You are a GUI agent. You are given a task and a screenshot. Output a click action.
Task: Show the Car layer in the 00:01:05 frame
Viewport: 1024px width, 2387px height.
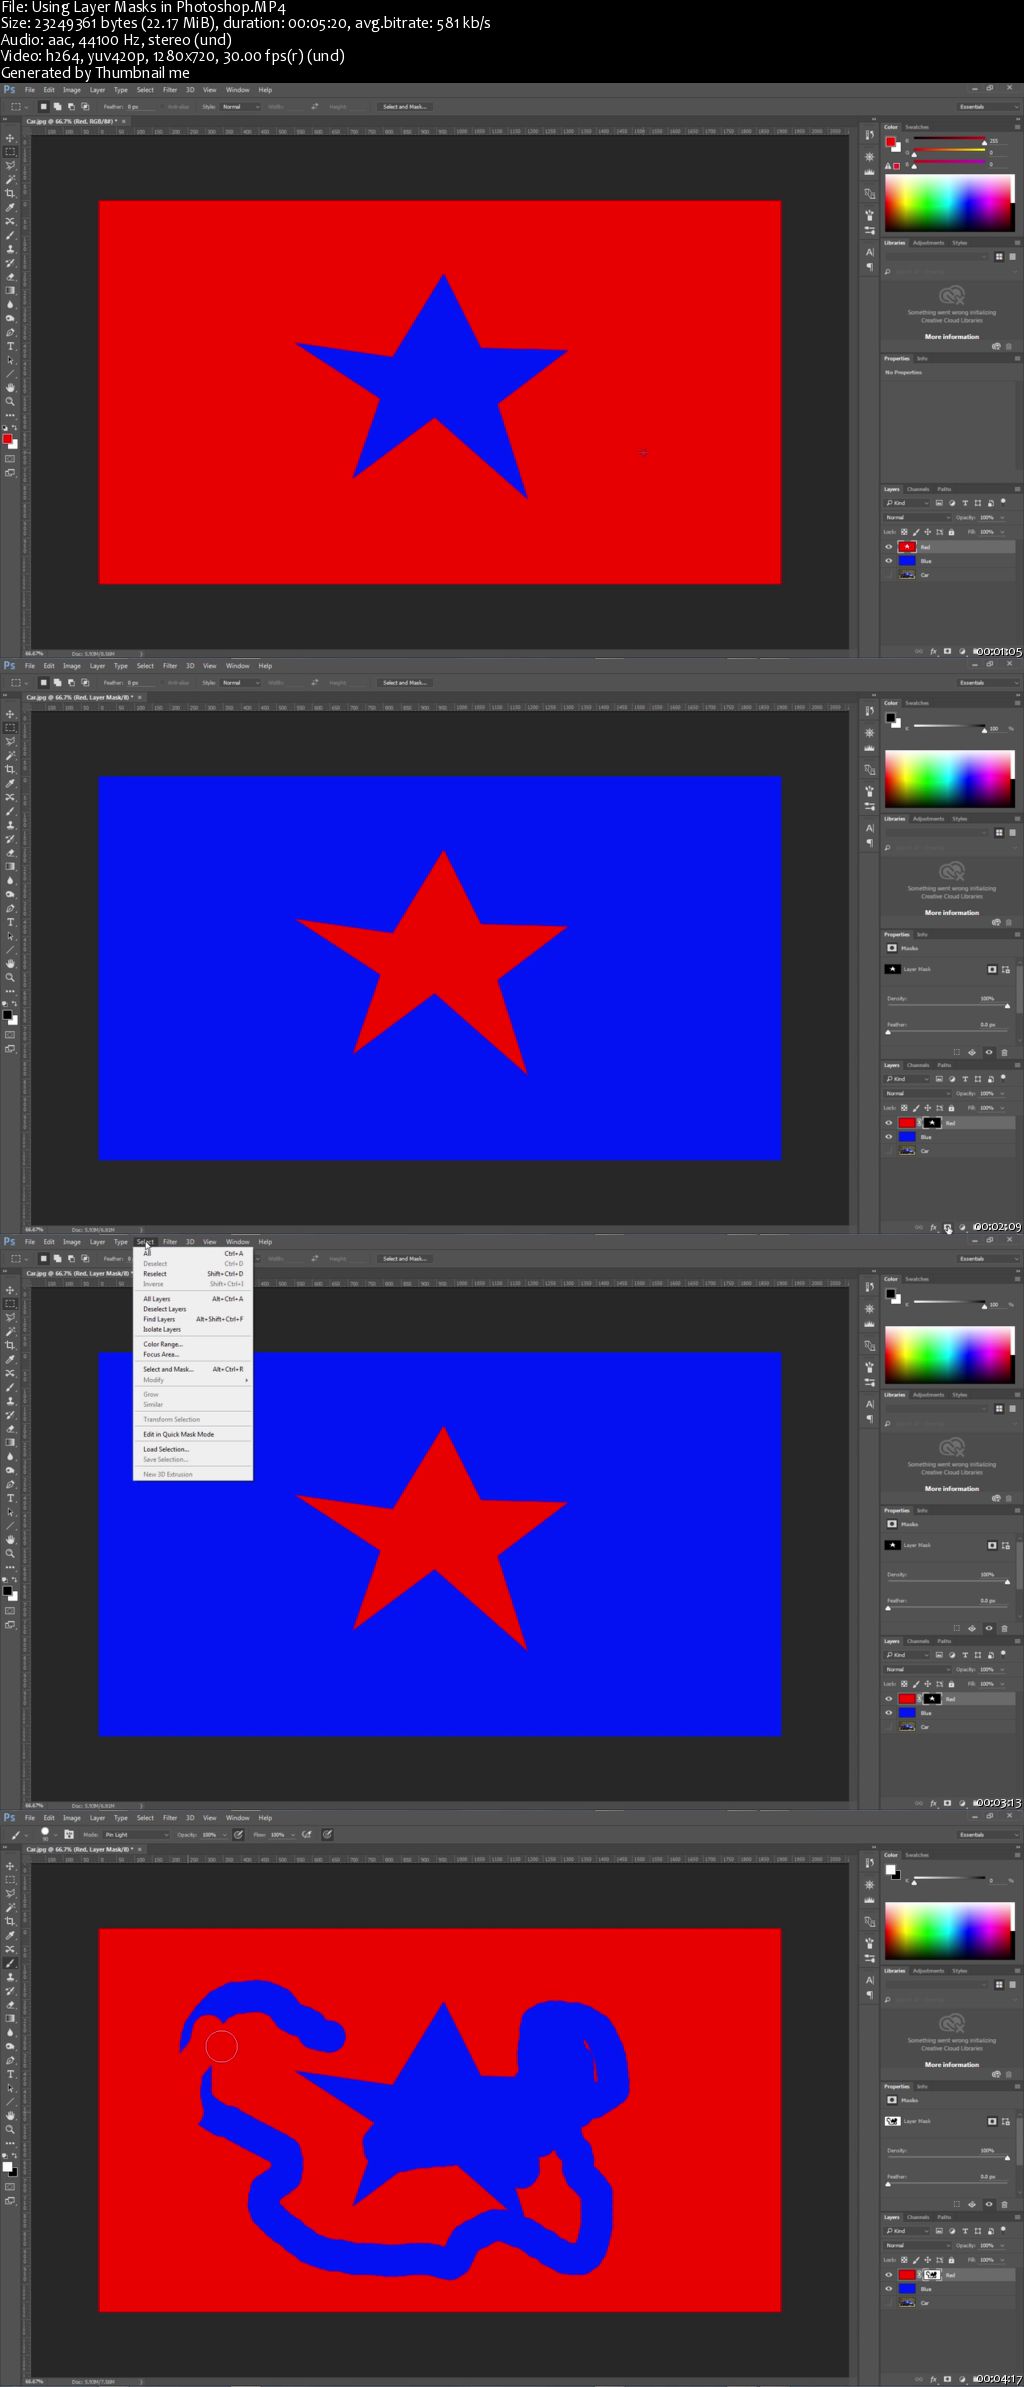coord(888,575)
